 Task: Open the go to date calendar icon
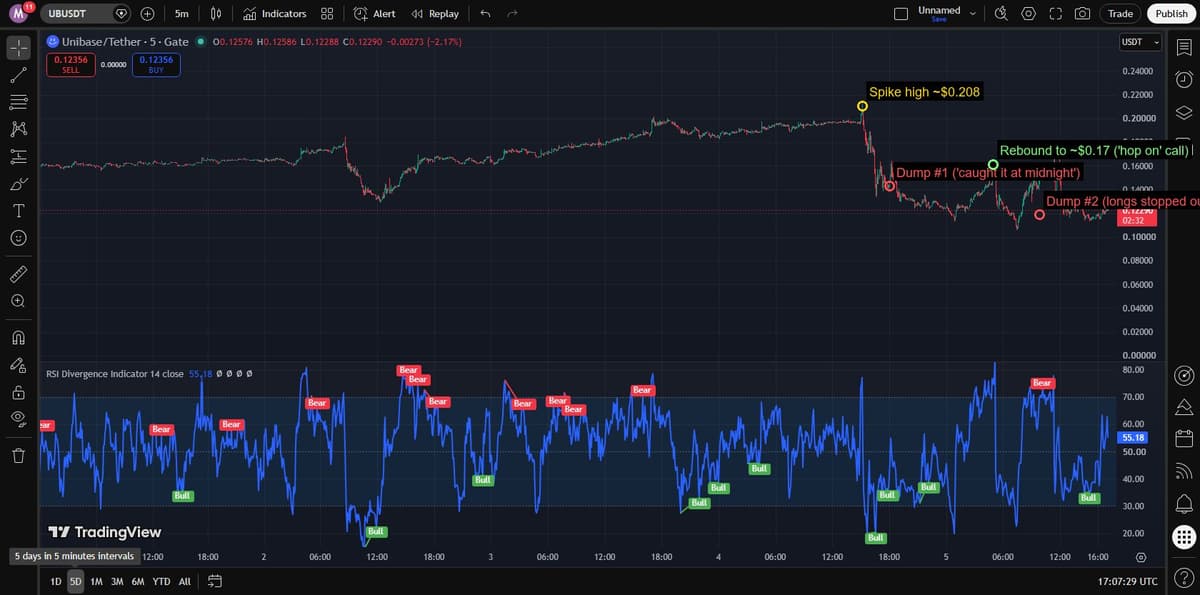click(214, 581)
